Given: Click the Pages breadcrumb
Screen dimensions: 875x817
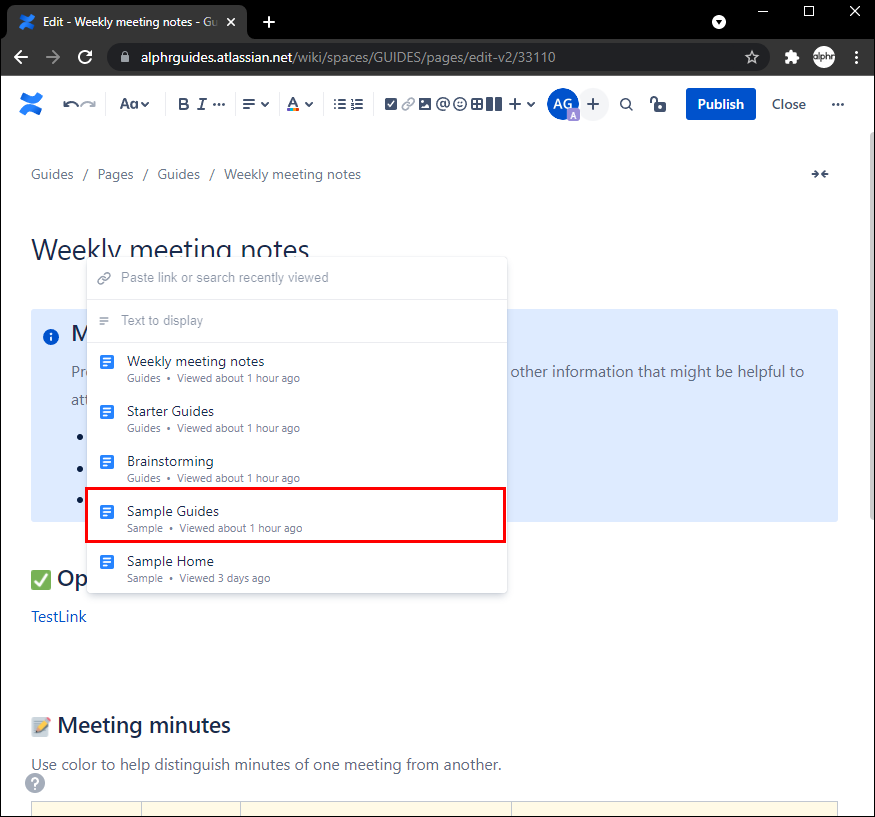Looking at the screenshot, I should pos(116,174).
